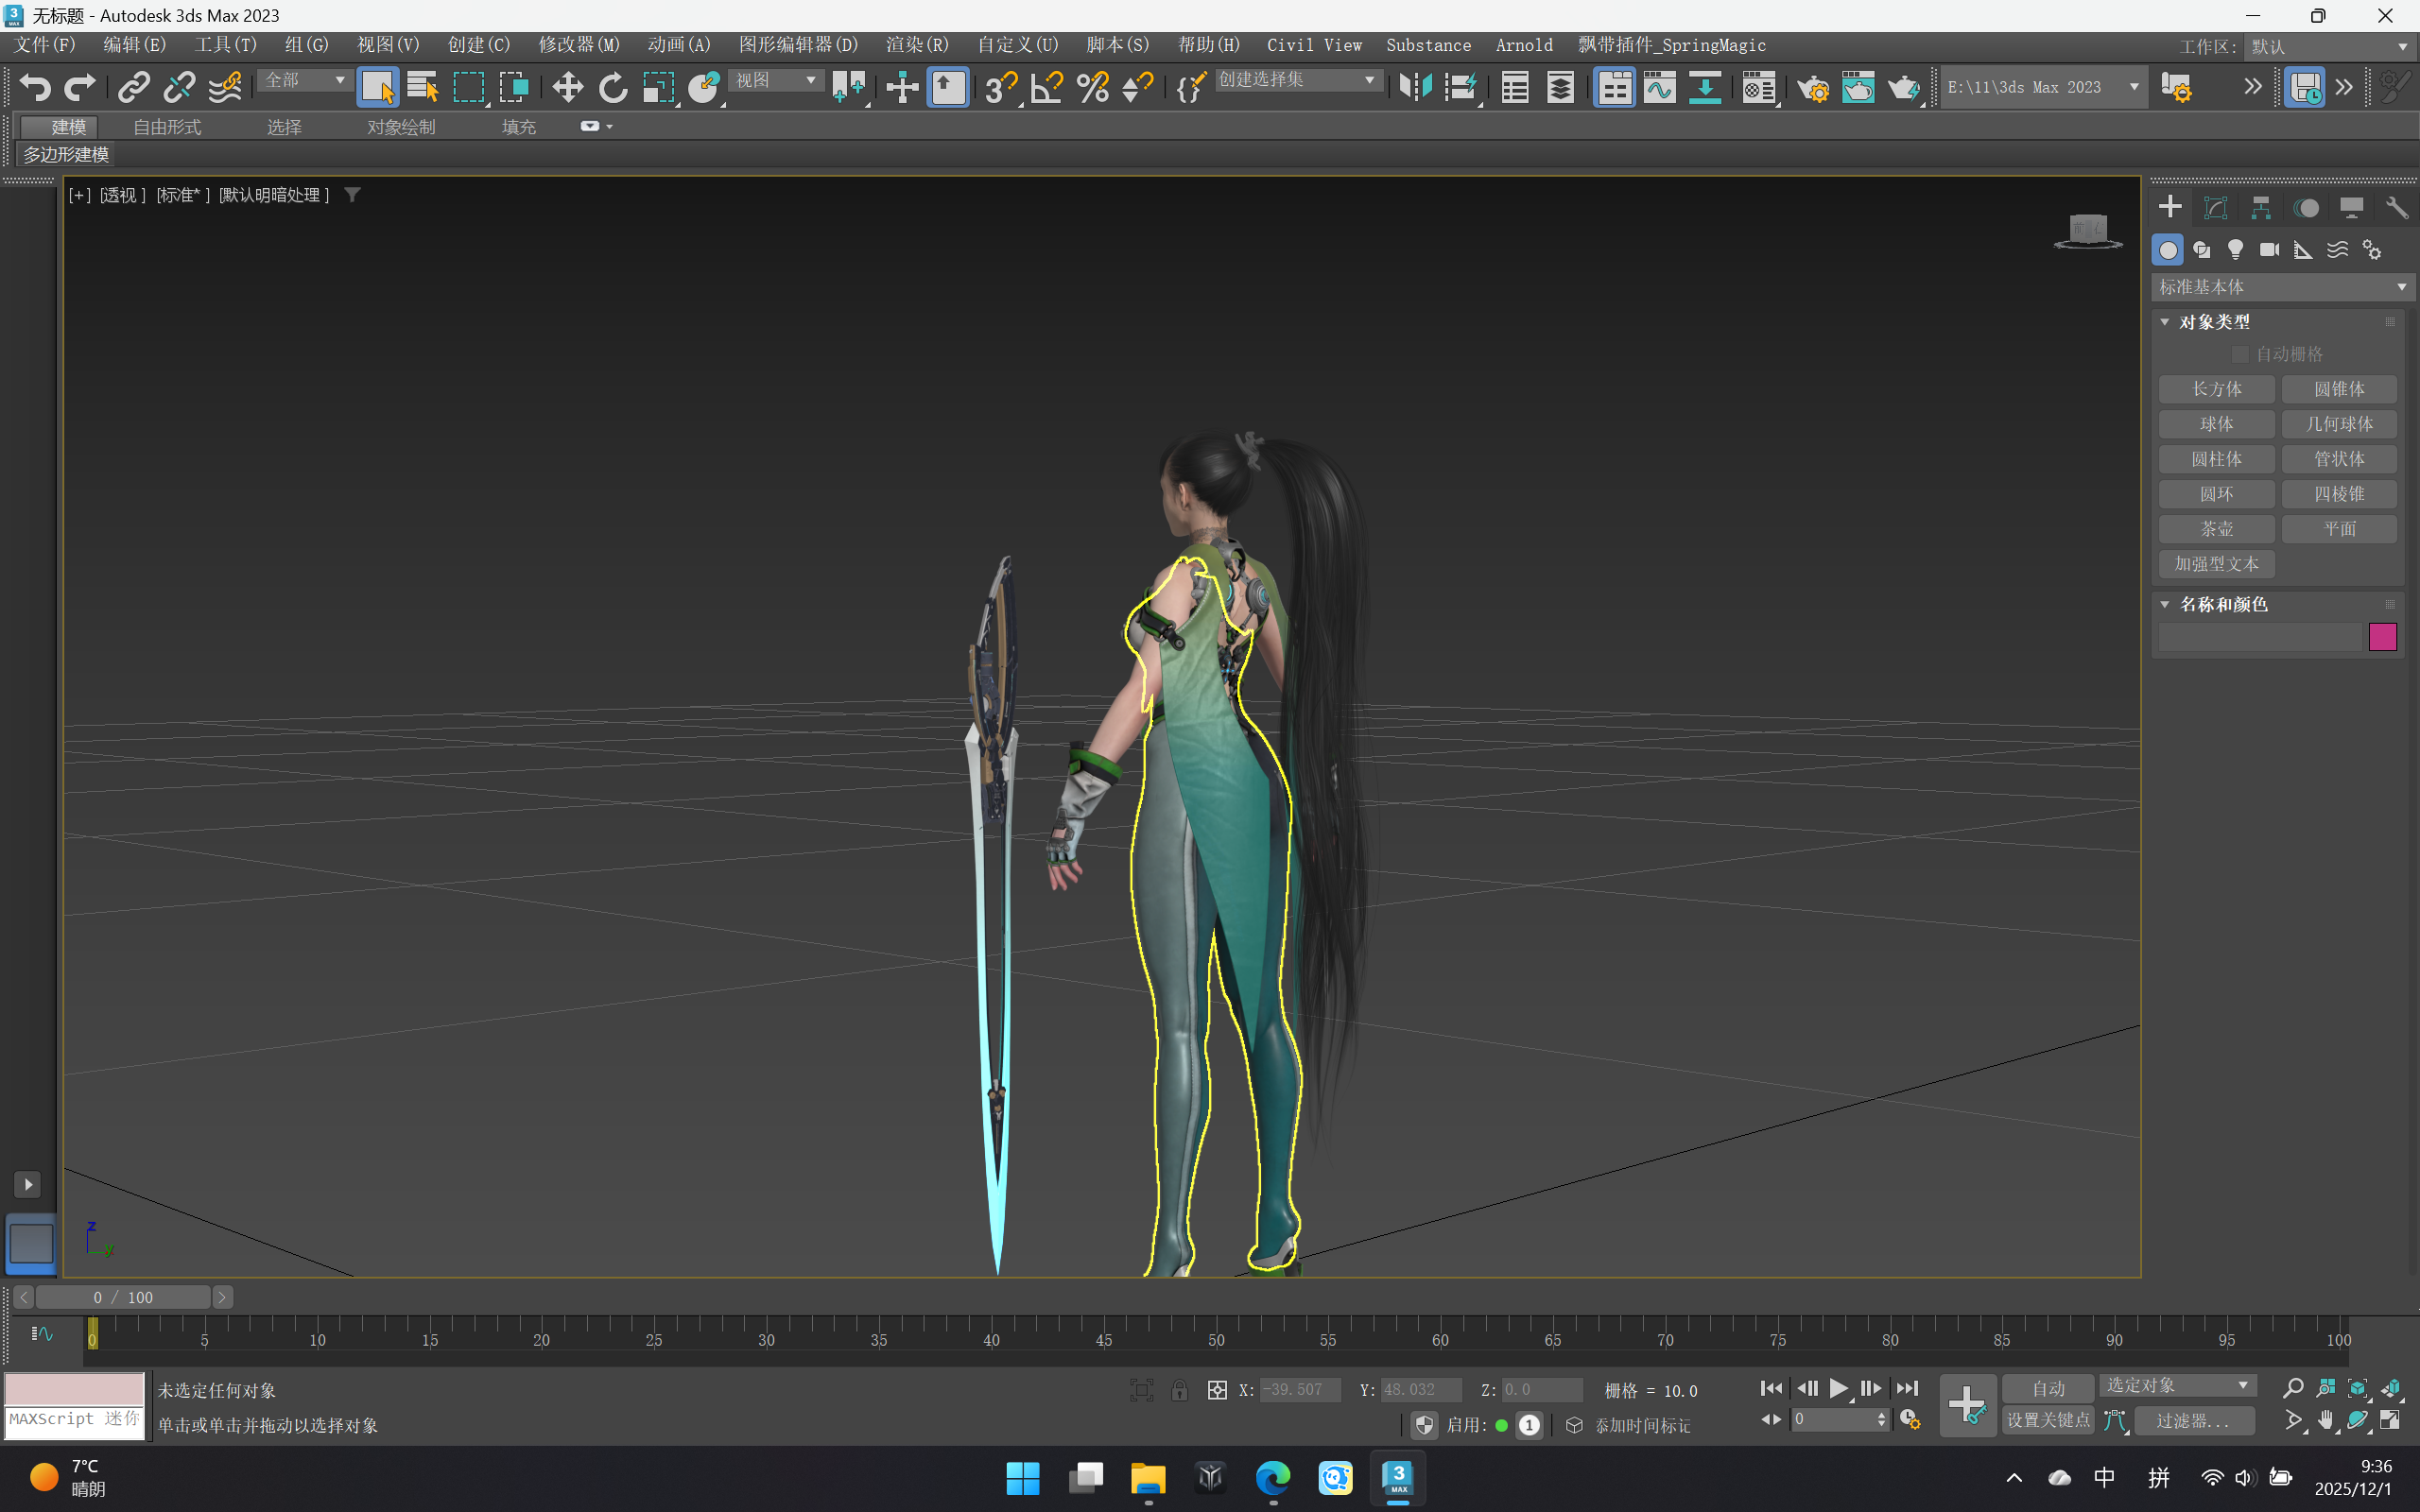Toggle the 3D Snaps button
Image resolution: width=2420 pixels, height=1512 pixels.
pyautogui.click(x=999, y=87)
